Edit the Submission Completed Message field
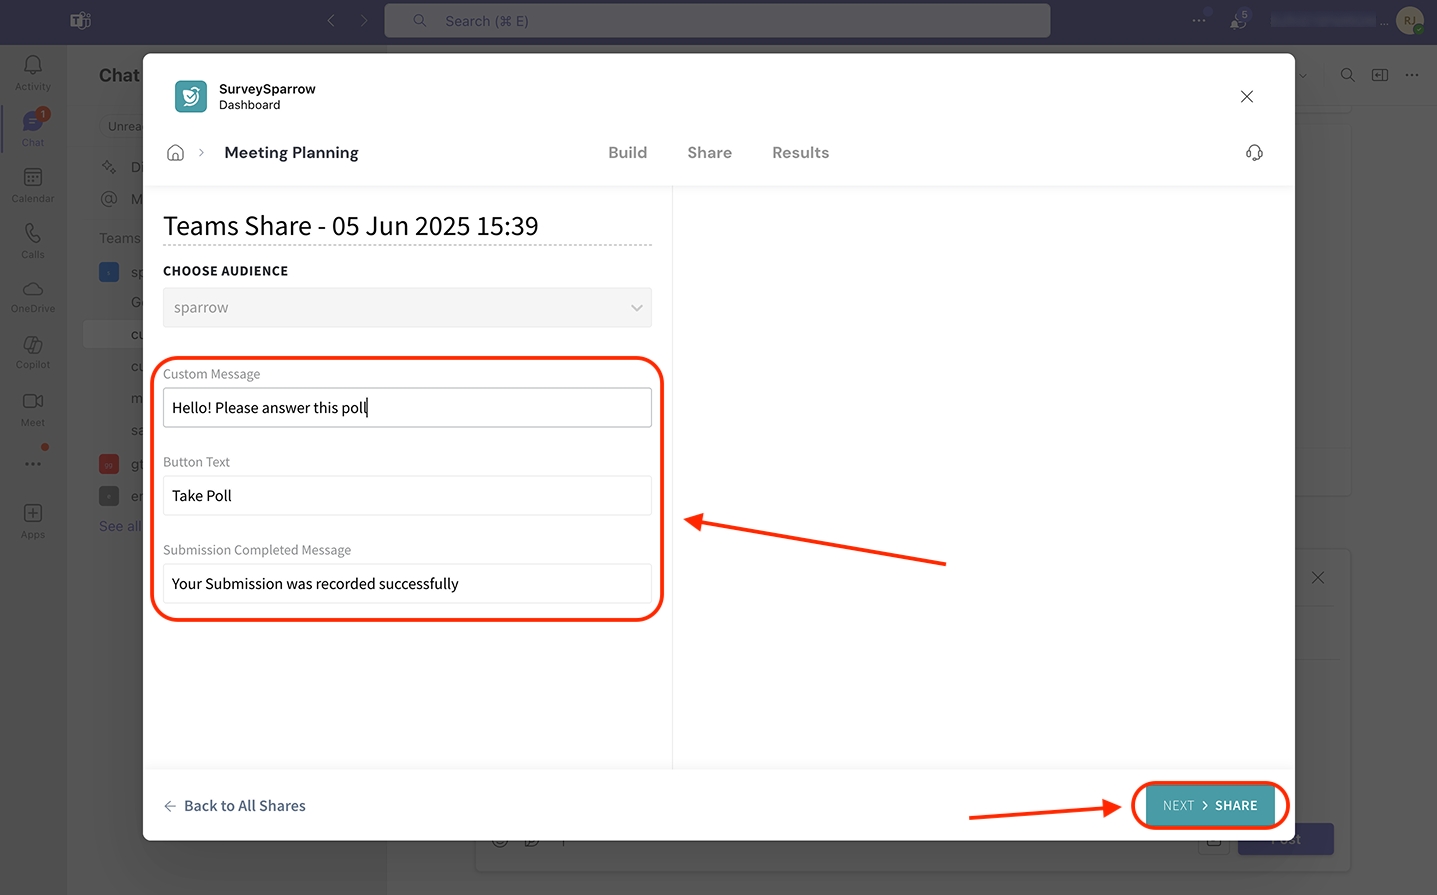Image resolution: width=1437 pixels, height=895 pixels. [407, 584]
